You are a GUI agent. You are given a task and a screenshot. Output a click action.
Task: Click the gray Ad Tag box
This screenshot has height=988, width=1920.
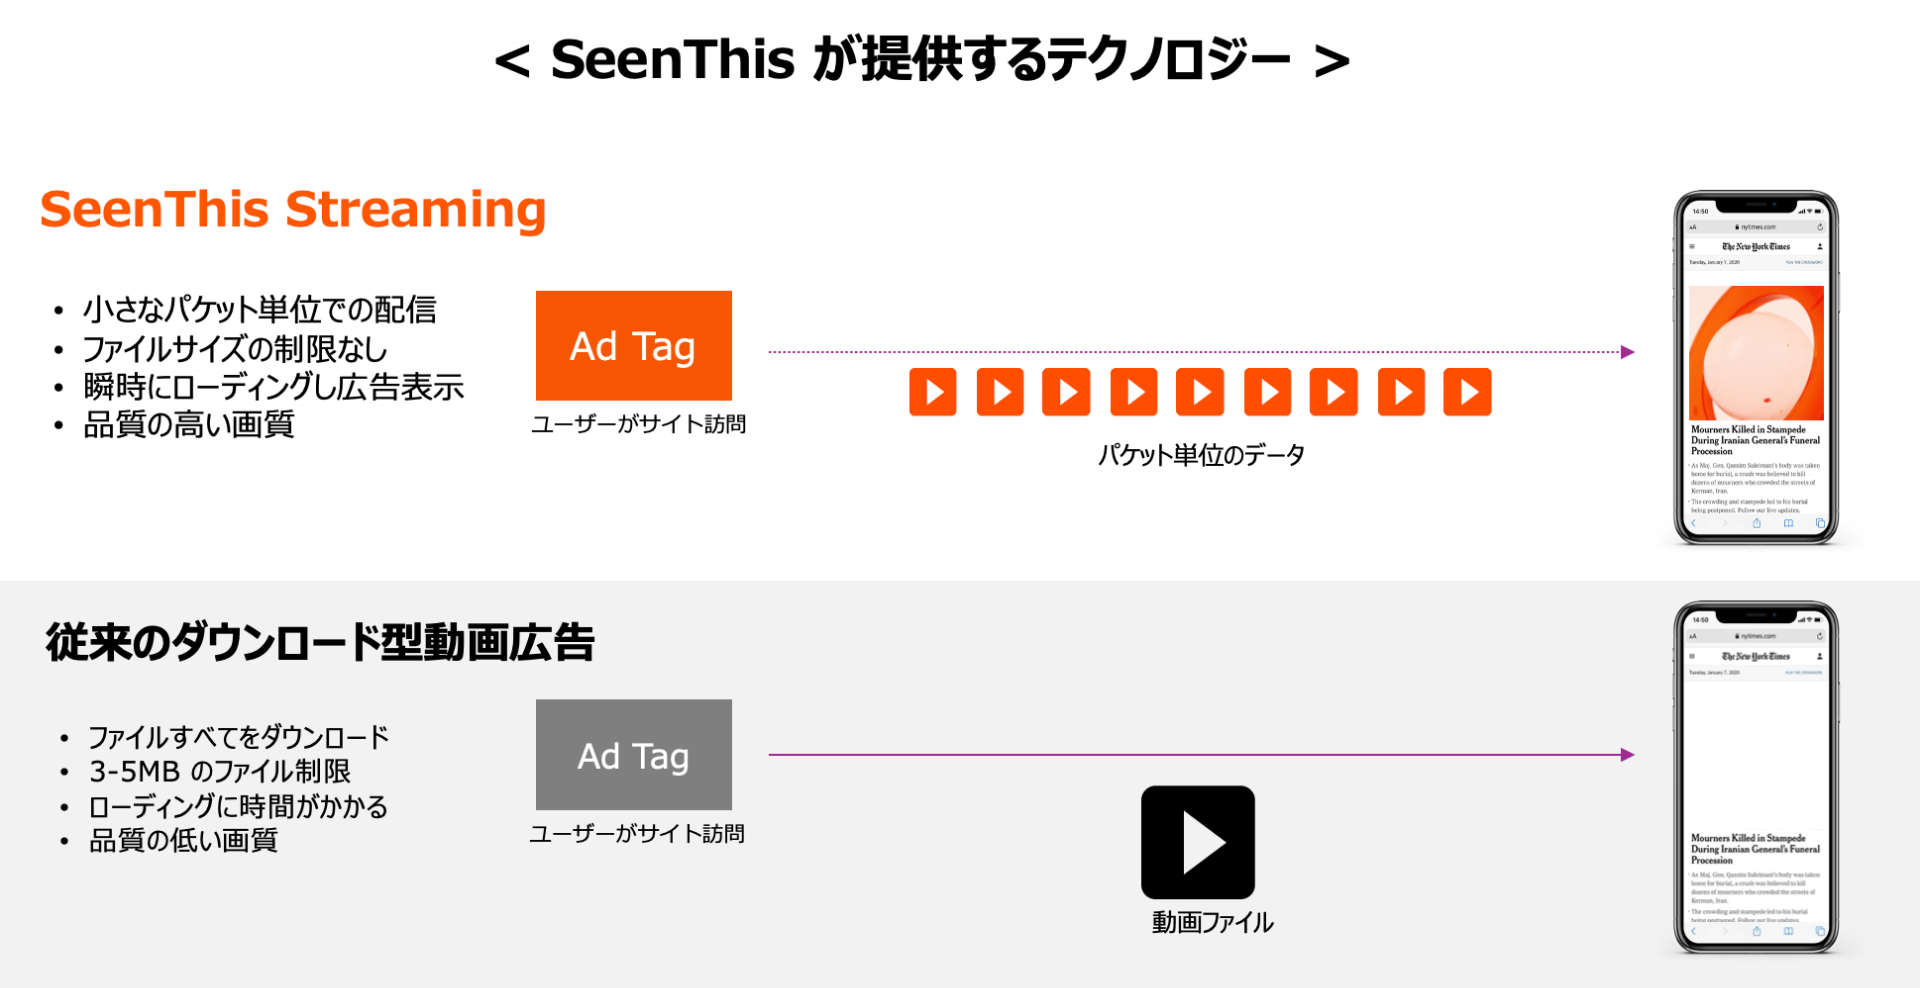[633, 755]
